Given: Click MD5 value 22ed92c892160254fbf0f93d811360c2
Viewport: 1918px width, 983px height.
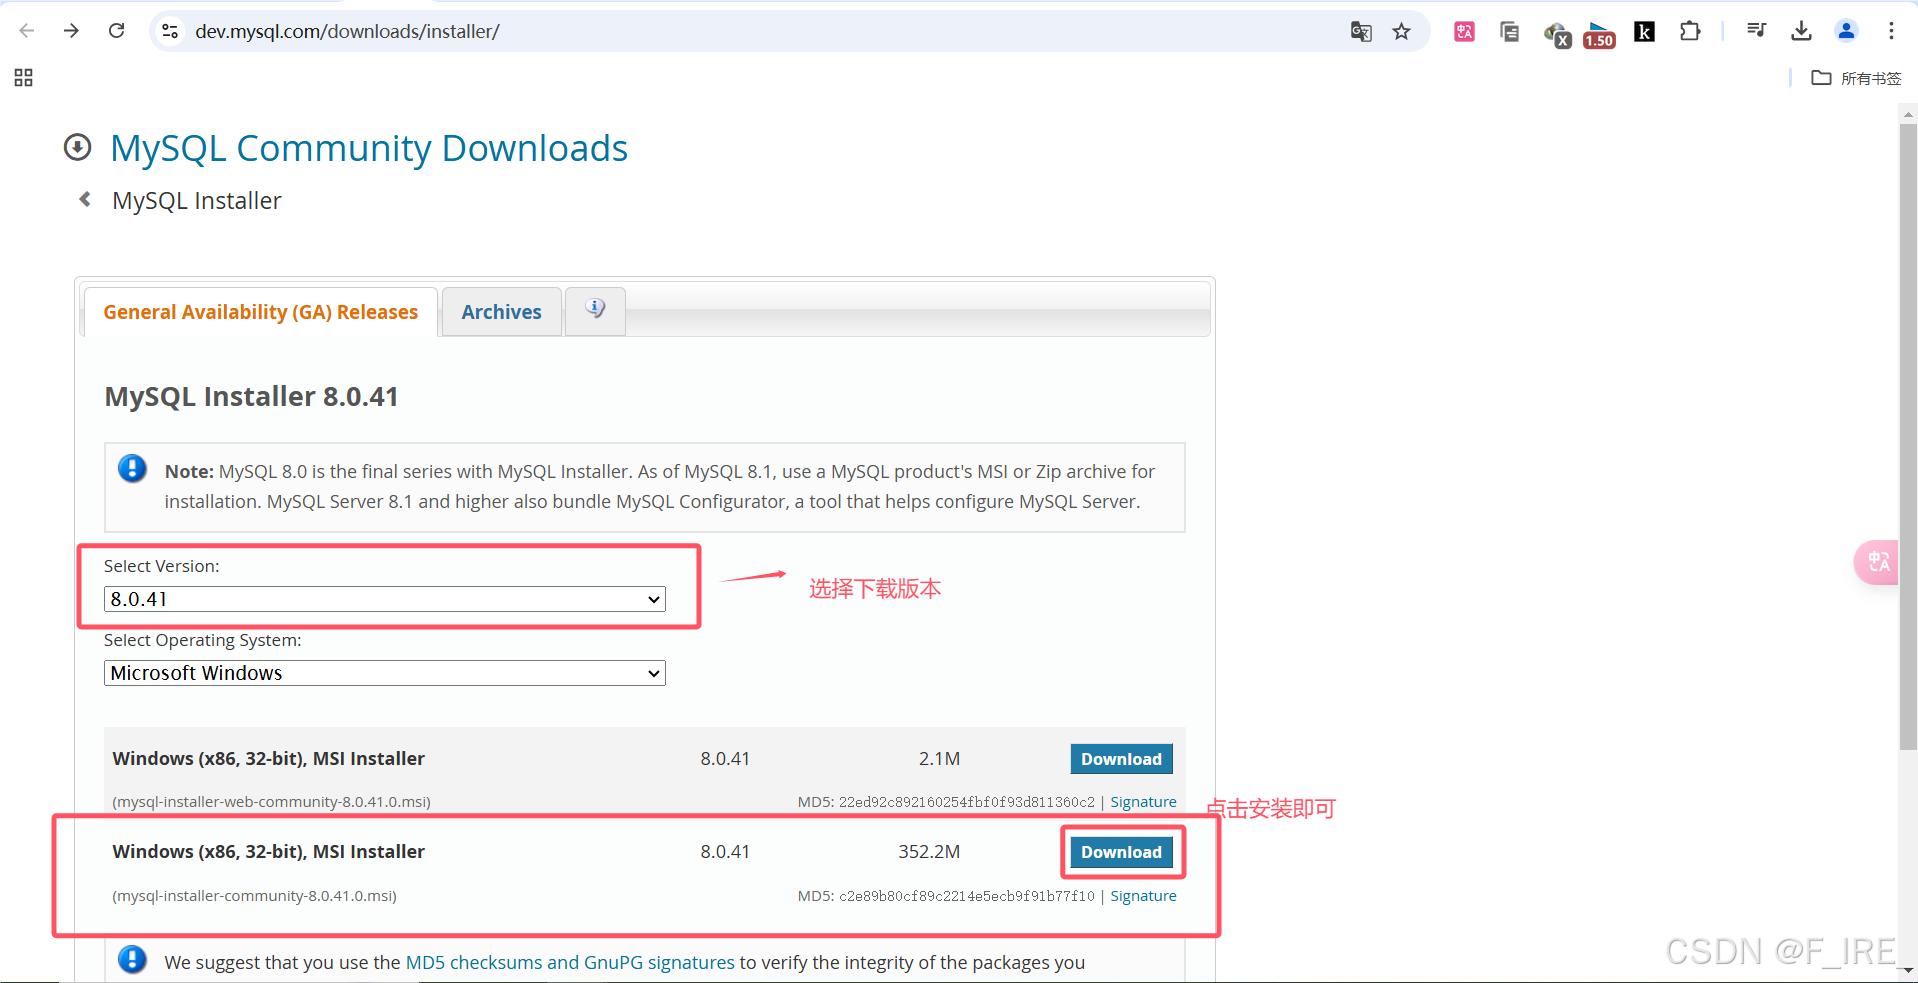Looking at the screenshot, I should point(967,802).
